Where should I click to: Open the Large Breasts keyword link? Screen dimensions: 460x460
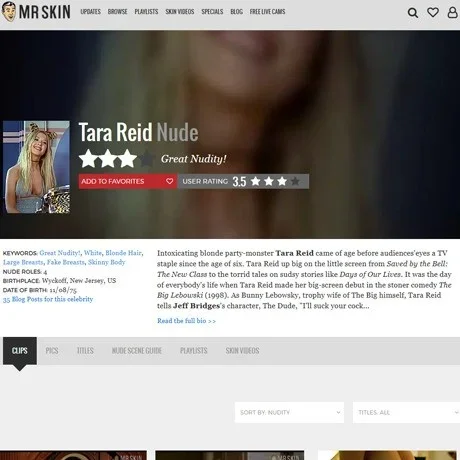[23, 262]
